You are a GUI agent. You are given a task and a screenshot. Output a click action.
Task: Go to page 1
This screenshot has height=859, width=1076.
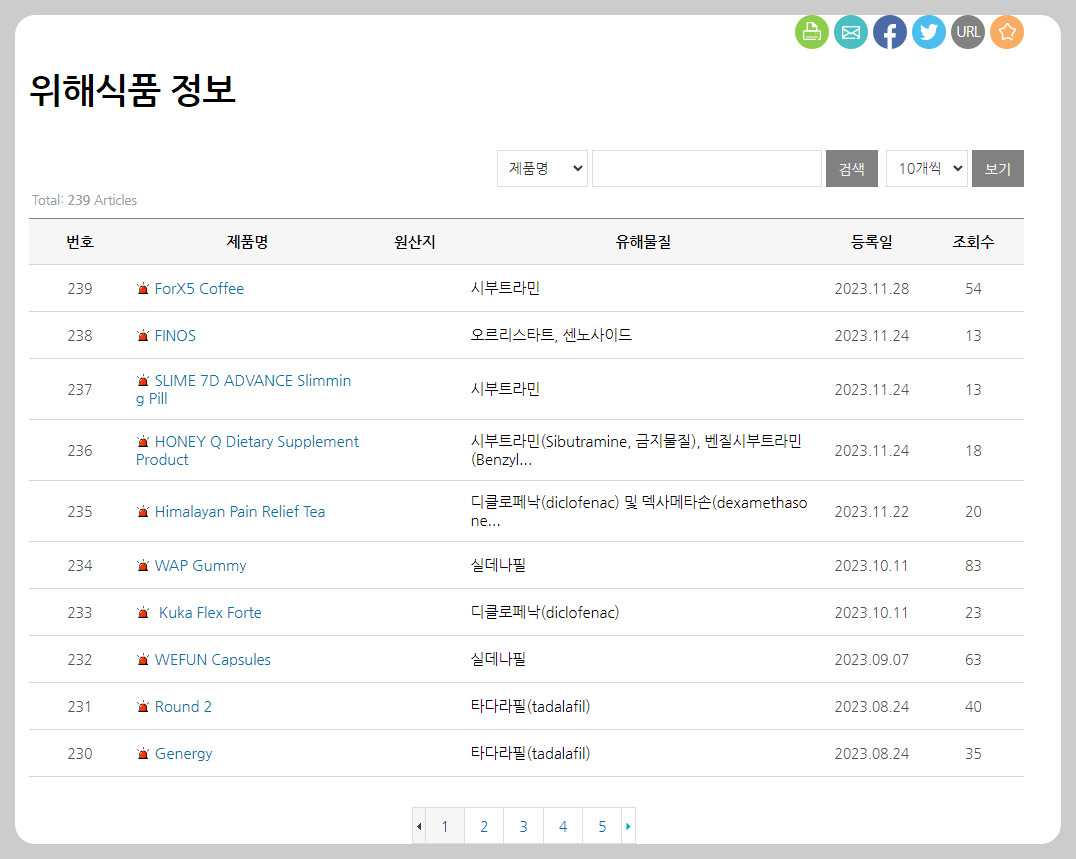pyautogui.click(x=445, y=826)
